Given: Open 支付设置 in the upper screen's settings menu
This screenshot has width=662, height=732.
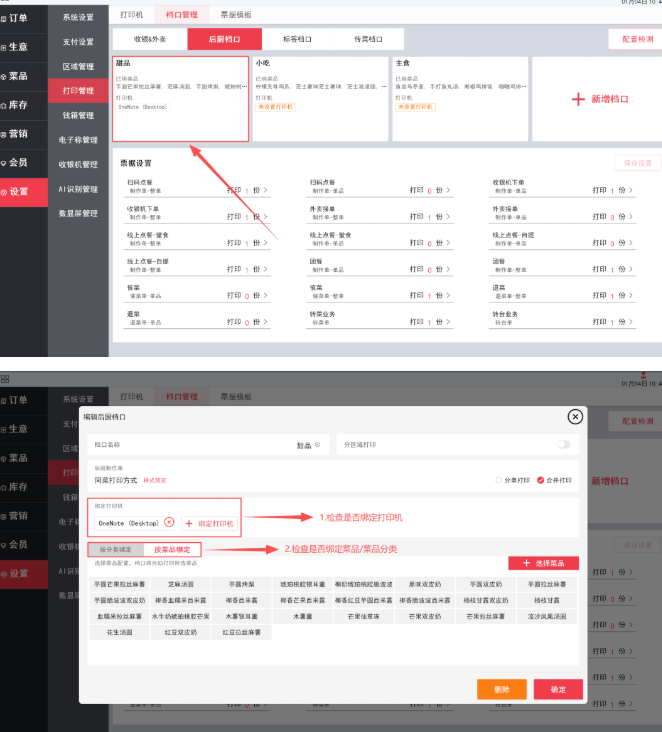Looking at the screenshot, I should [x=78, y=42].
